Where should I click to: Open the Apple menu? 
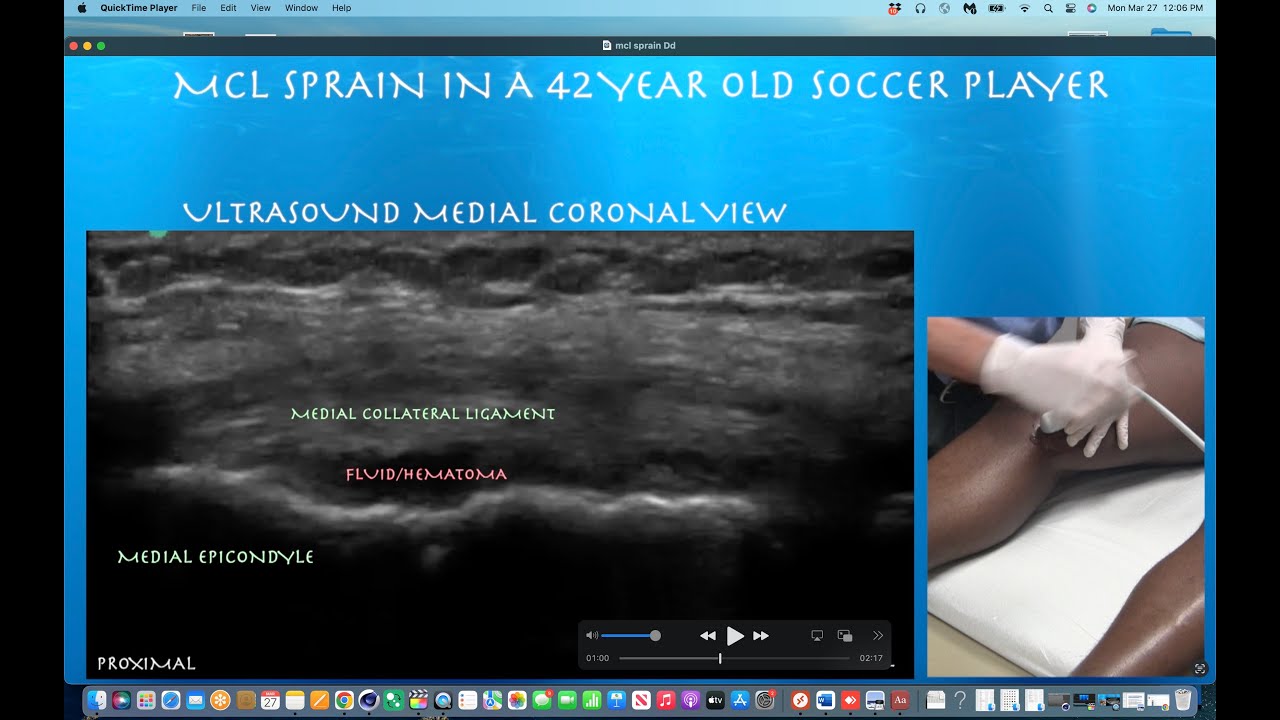[x=82, y=8]
